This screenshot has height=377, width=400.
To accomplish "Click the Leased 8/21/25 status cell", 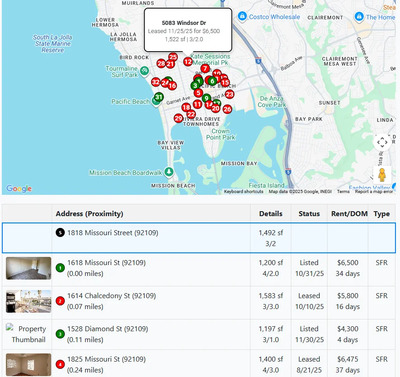I will 309,364.
